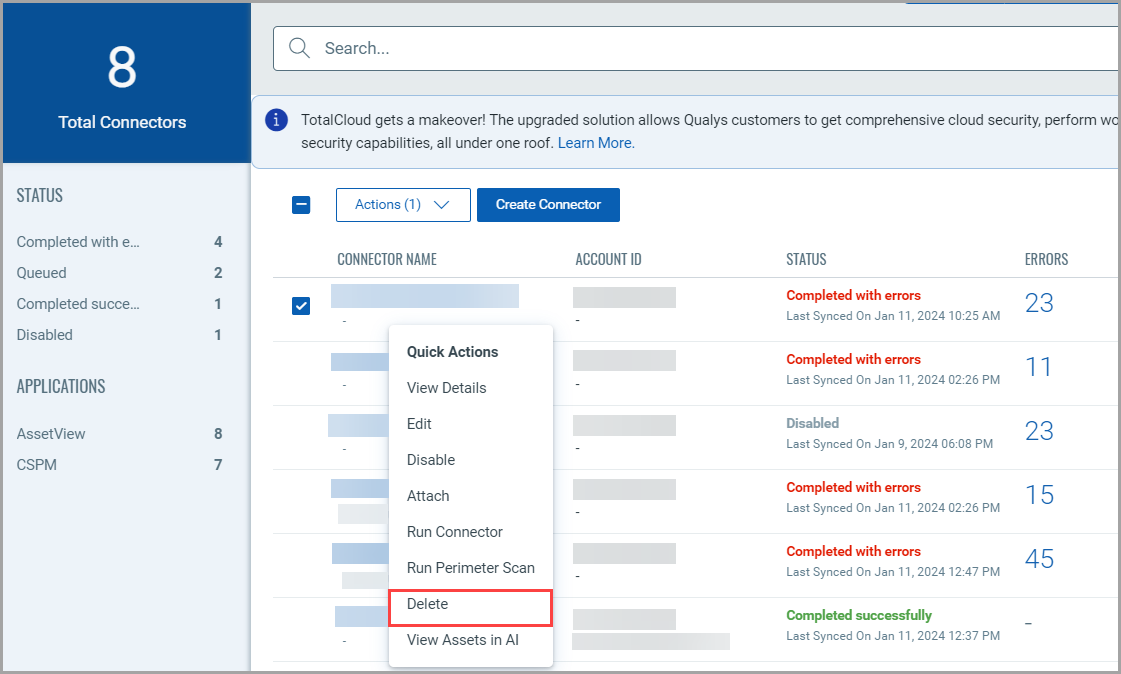Filter by Queued status
This screenshot has width=1121, height=674.
click(x=42, y=273)
